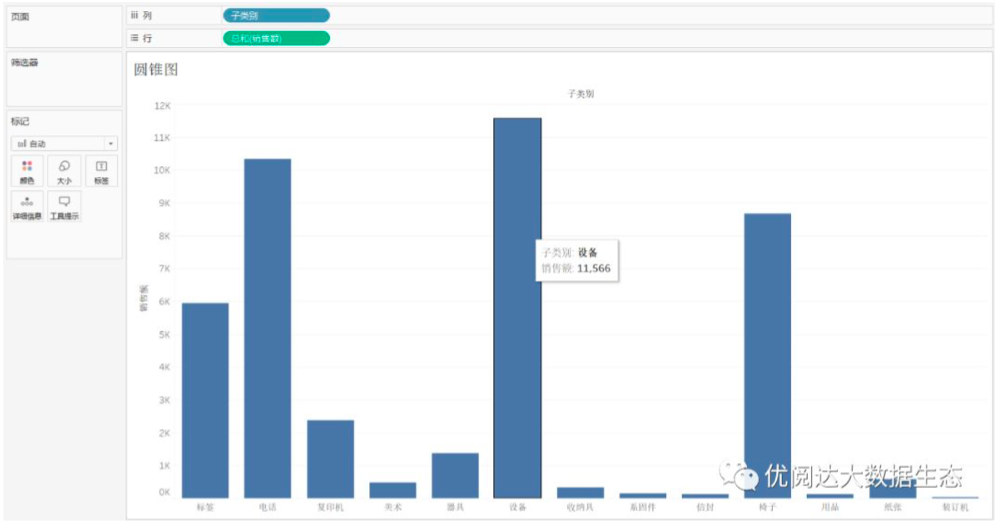Image resolution: width=996 pixels, height=525 pixels.
Task: Select the 总和(销售额) pill on the rows shelf
Action: (276, 38)
